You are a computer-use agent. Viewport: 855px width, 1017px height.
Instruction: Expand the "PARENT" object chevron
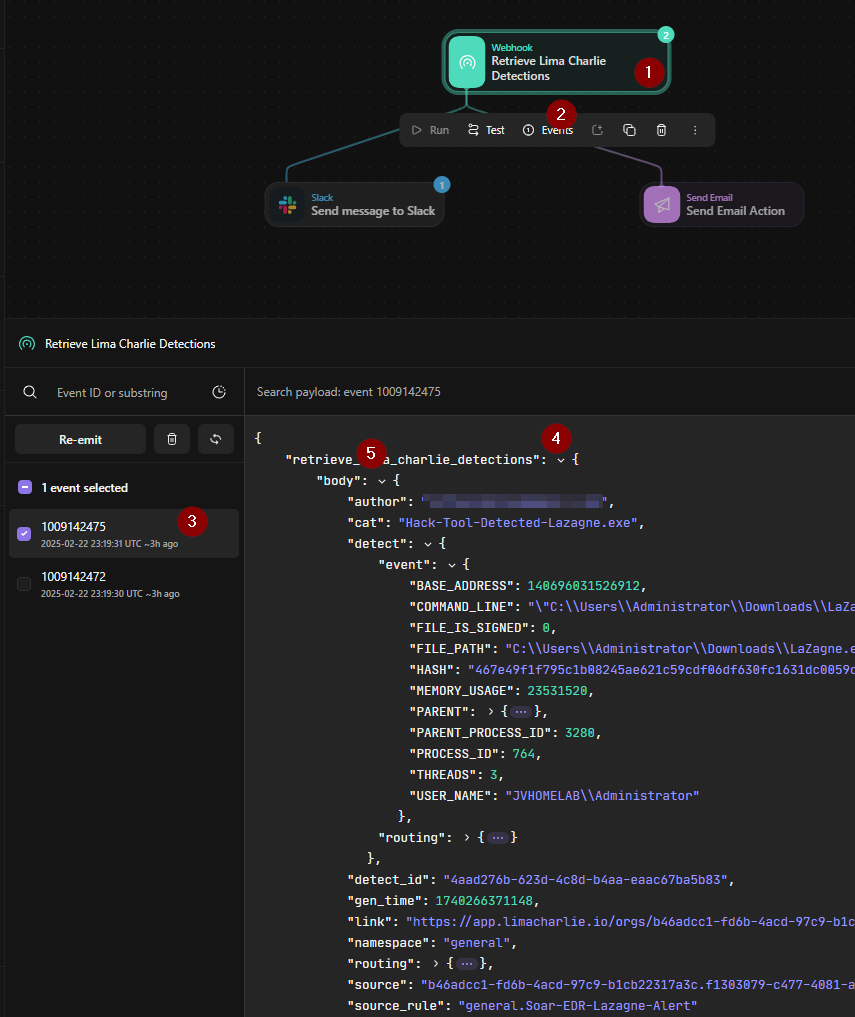pyautogui.click(x=490, y=712)
